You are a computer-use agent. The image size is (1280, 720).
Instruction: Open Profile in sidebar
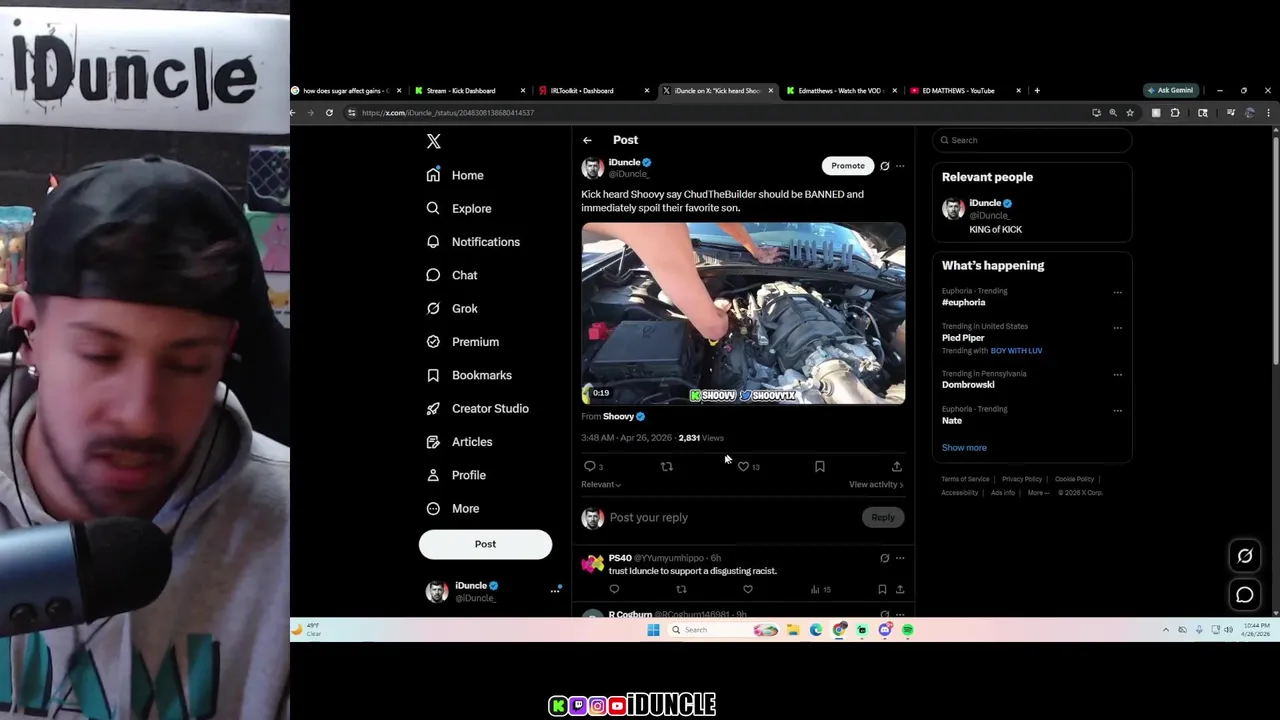[457, 475]
